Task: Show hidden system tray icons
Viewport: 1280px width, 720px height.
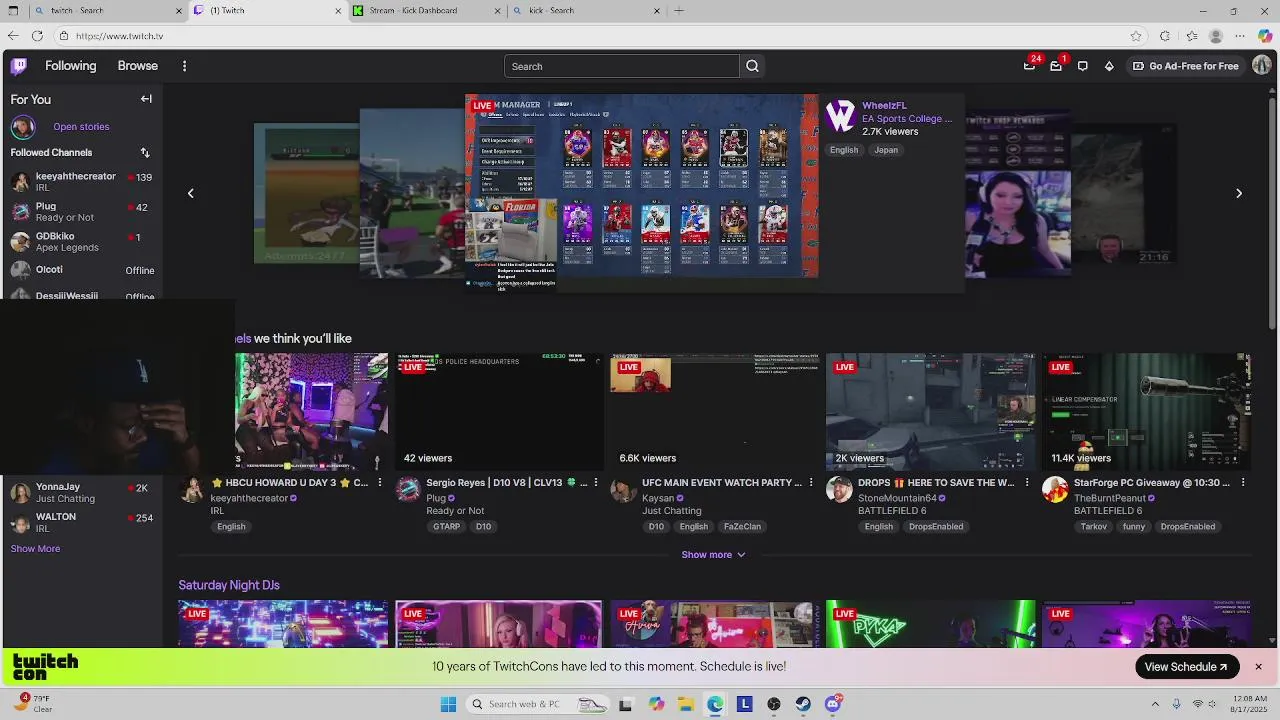Action: click(1155, 704)
